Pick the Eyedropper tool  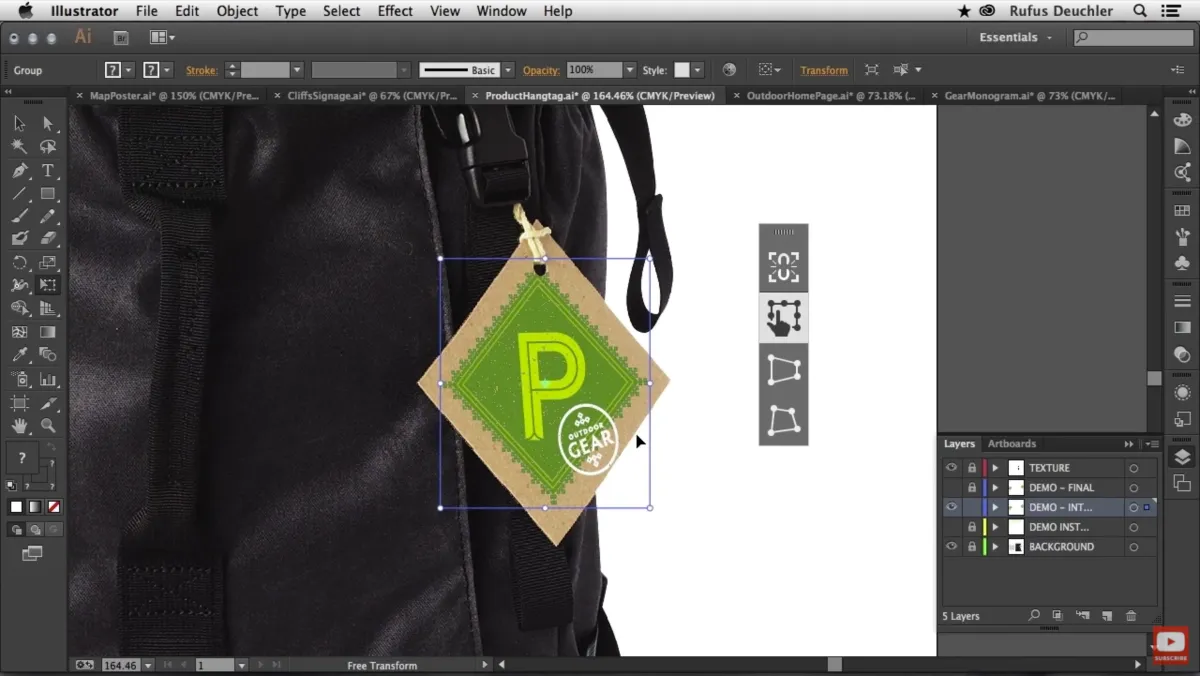click(19, 355)
